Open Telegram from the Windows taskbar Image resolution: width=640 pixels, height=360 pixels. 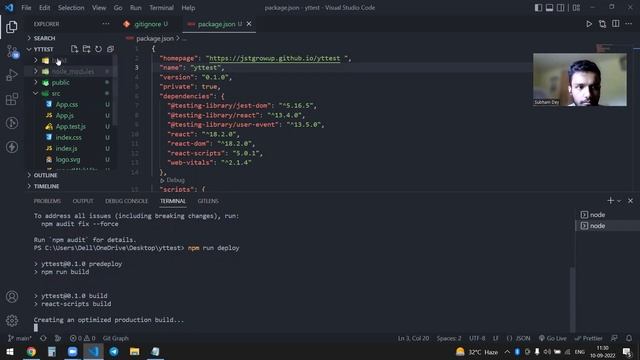click(x=114, y=351)
